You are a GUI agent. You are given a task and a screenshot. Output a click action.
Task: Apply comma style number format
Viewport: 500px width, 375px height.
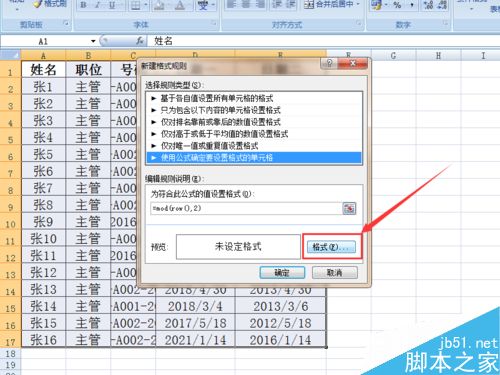(x=412, y=5)
